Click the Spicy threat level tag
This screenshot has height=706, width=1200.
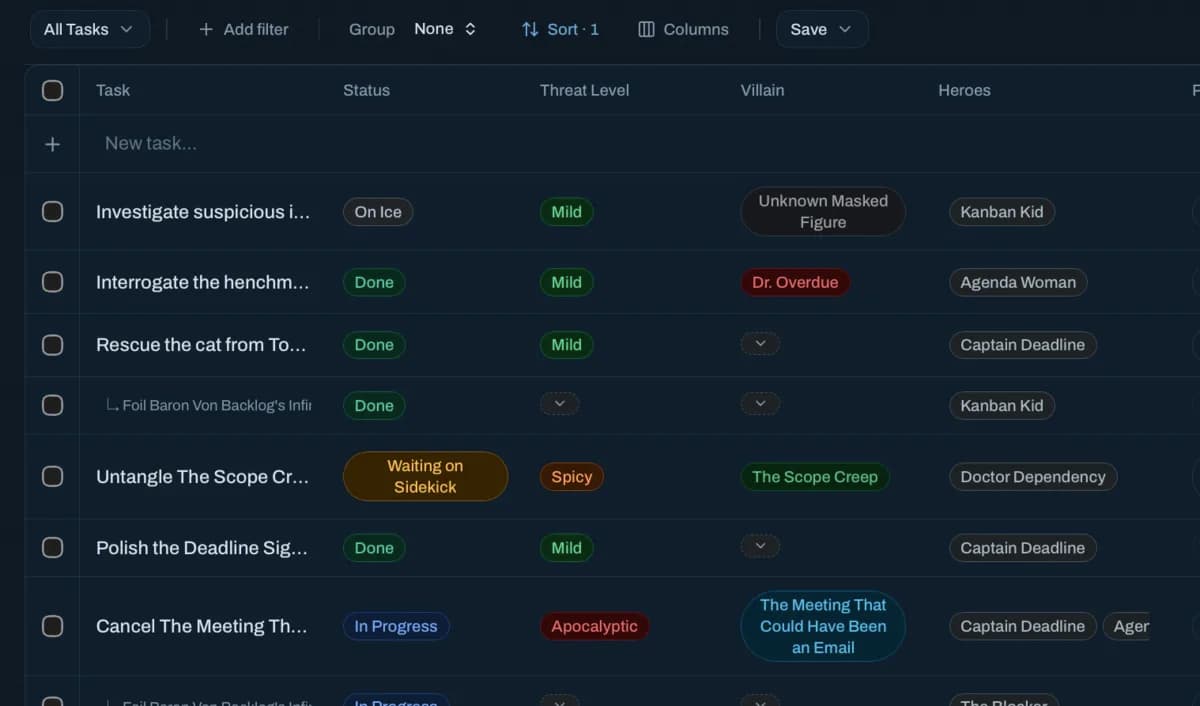pos(572,477)
